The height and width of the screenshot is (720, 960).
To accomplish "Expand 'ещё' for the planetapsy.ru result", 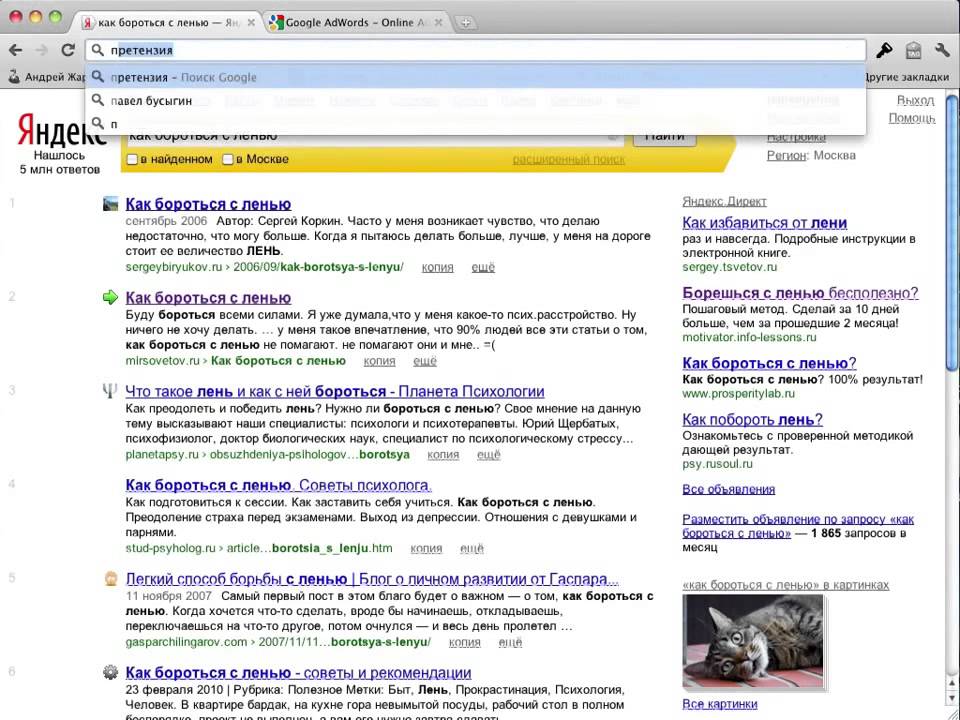I will pos(489,455).
